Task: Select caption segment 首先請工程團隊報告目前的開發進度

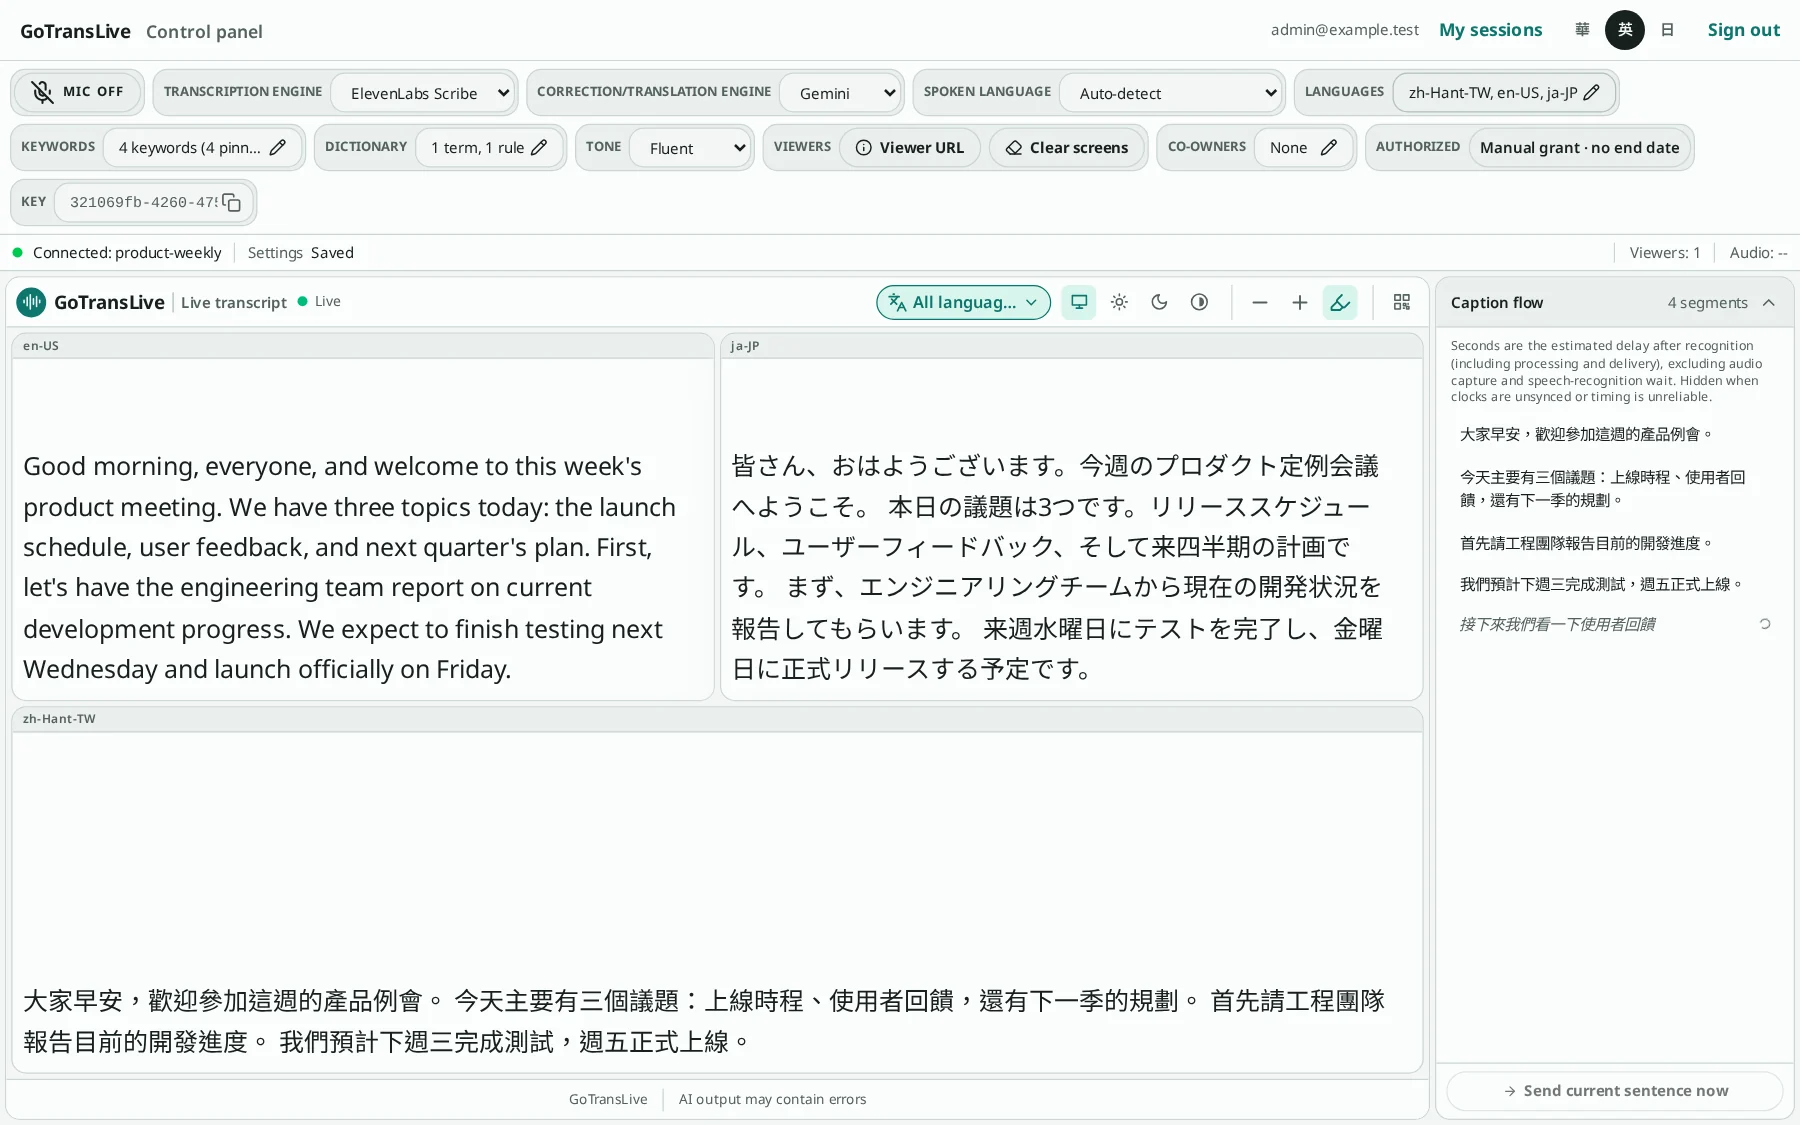Action: (x=1585, y=543)
